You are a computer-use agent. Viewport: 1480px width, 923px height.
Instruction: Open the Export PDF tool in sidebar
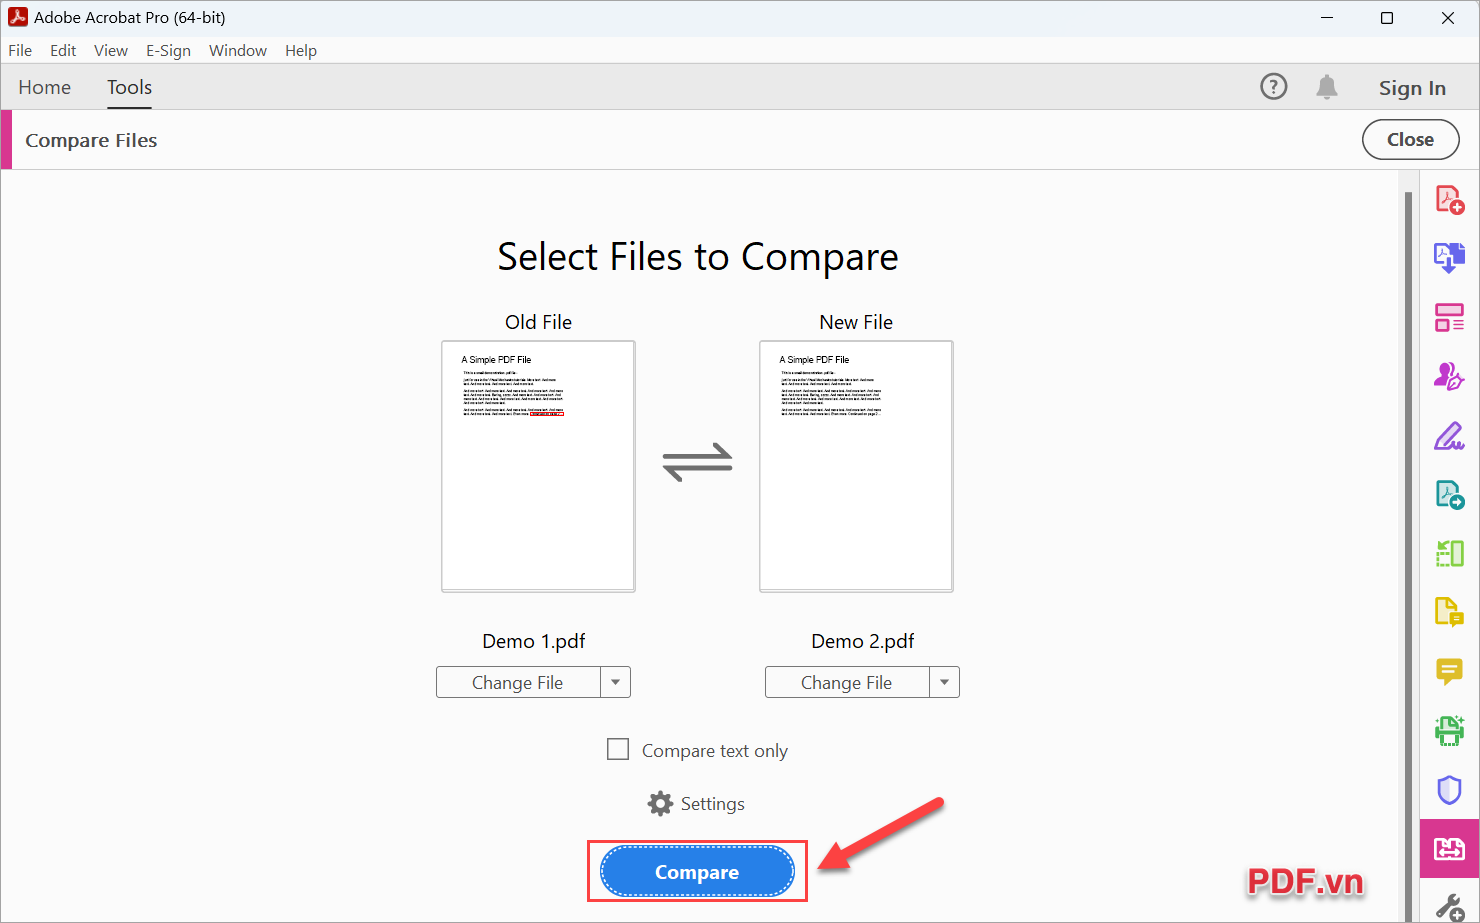click(x=1449, y=258)
